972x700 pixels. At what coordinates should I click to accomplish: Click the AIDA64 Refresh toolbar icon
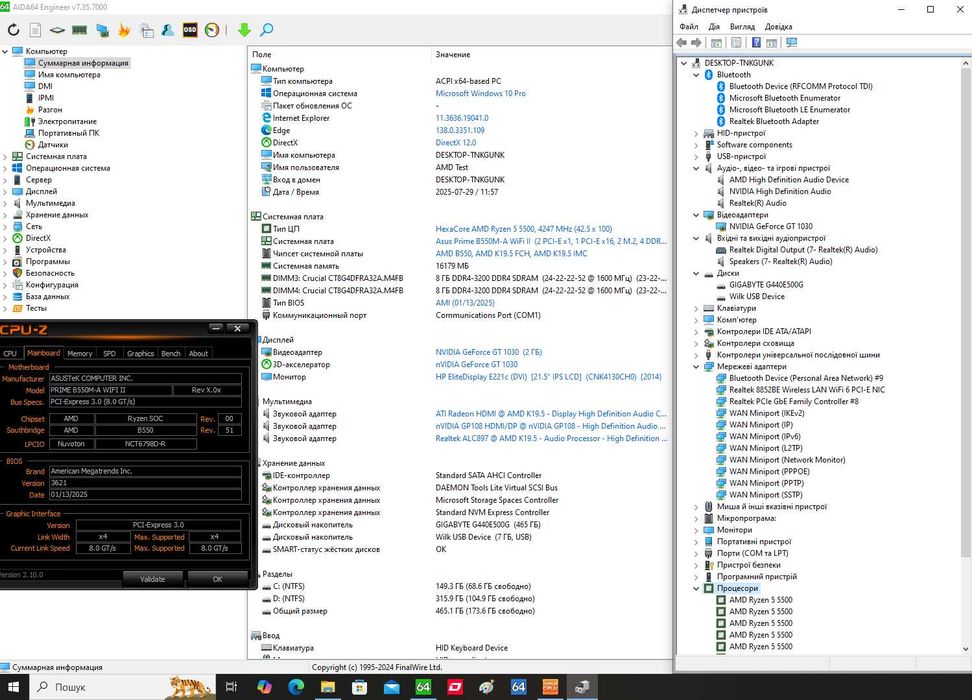point(14,30)
